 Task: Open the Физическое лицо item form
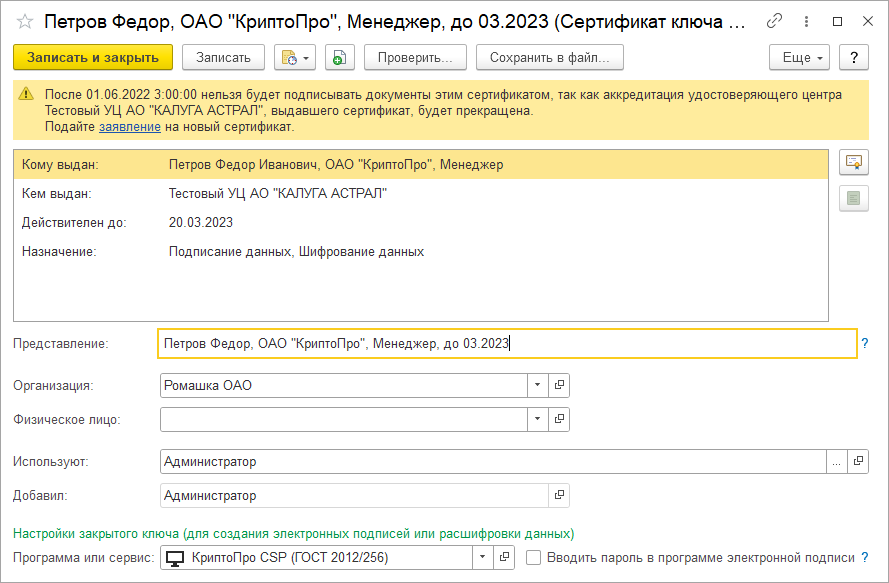[559, 420]
